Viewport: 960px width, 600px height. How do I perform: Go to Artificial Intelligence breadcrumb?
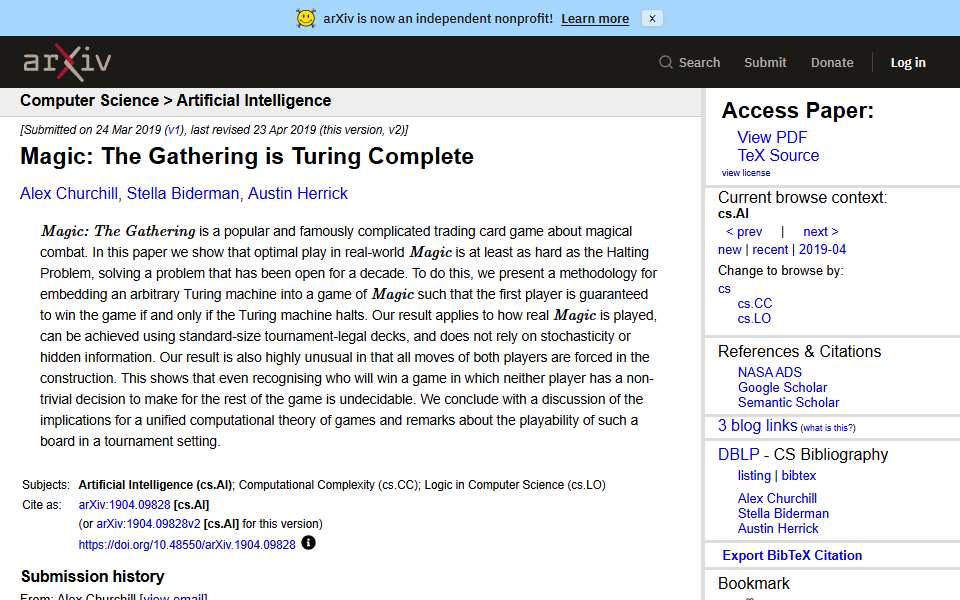coord(253,100)
